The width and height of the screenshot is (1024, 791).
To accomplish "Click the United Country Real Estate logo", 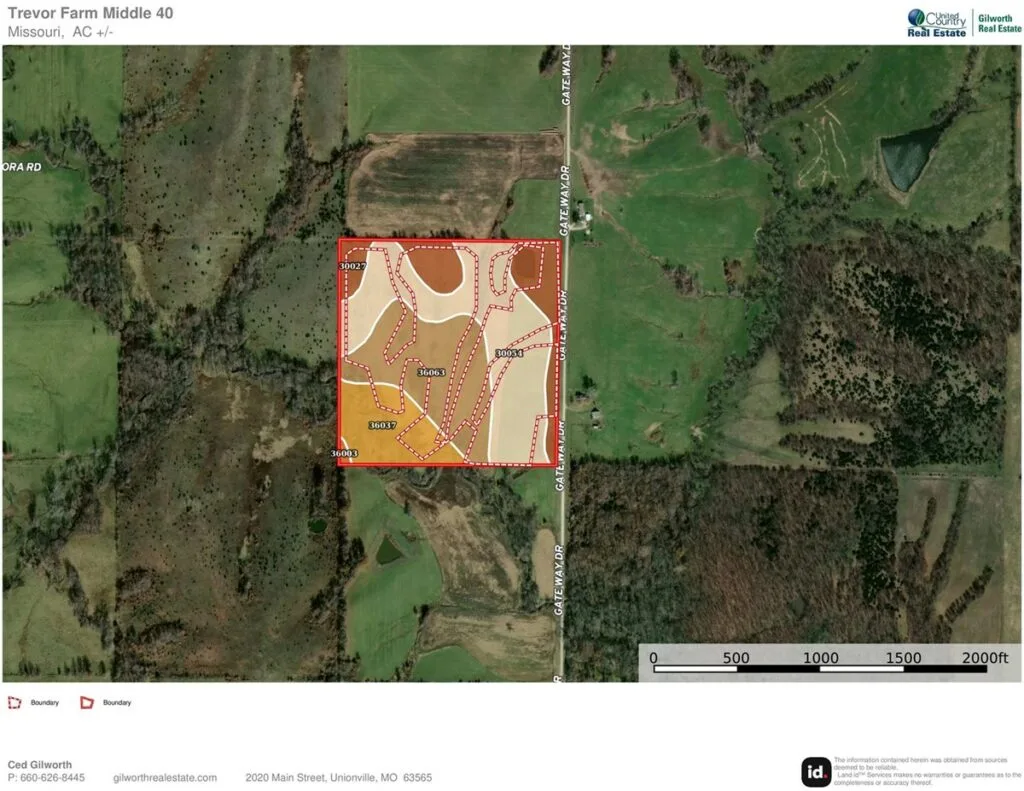I will tap(937, 22).
